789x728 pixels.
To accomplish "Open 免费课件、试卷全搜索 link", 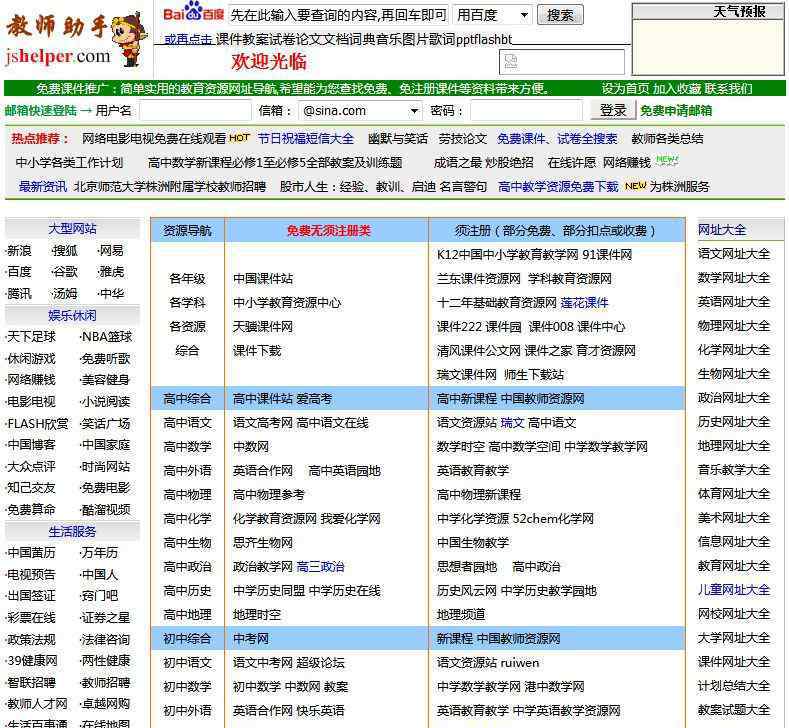I will [x=557, y=138].
